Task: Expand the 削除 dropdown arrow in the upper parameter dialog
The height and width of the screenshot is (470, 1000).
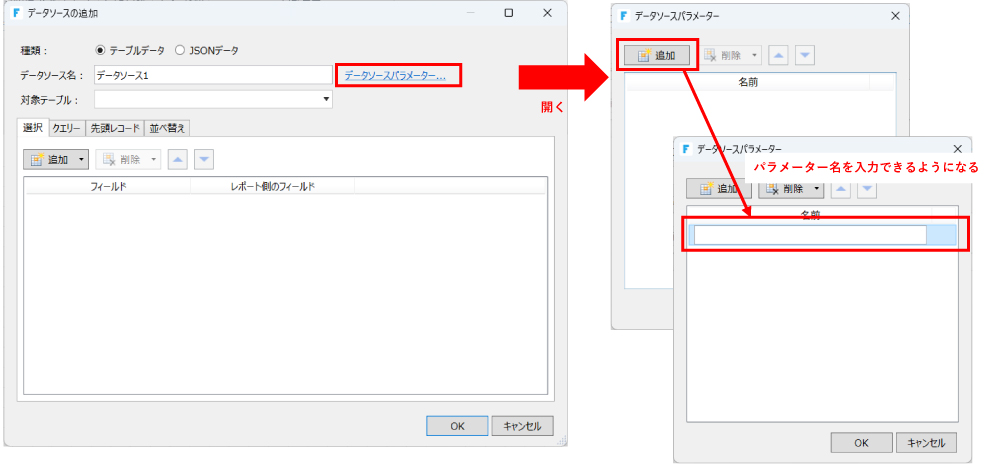Action: coord(754,55)
